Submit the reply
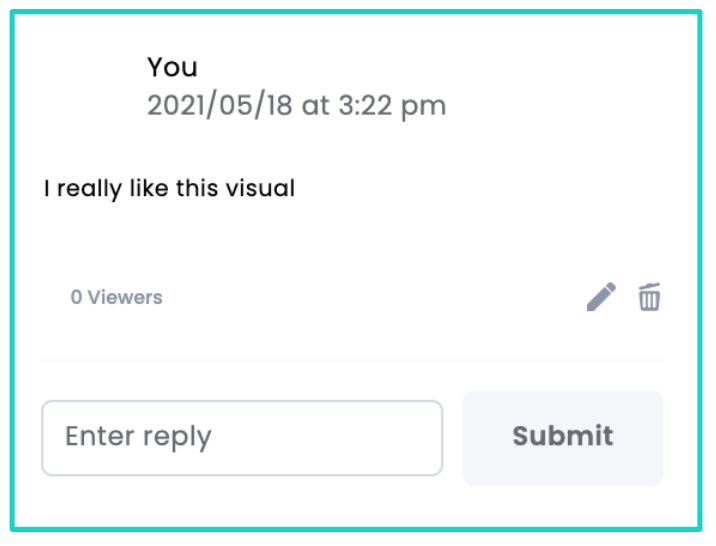 click(x=563, y=438)
